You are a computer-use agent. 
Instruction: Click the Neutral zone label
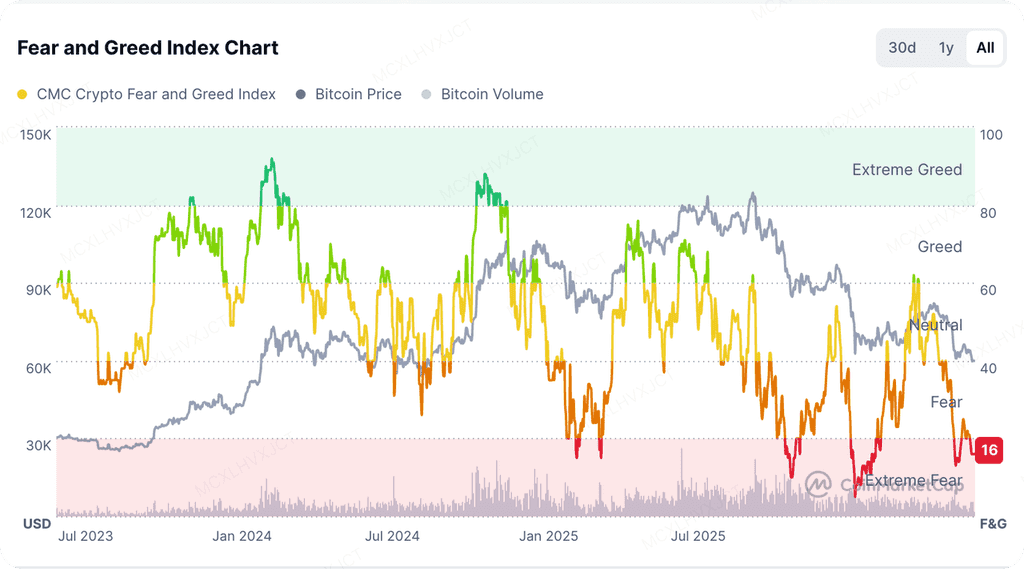tap(935, 325)
